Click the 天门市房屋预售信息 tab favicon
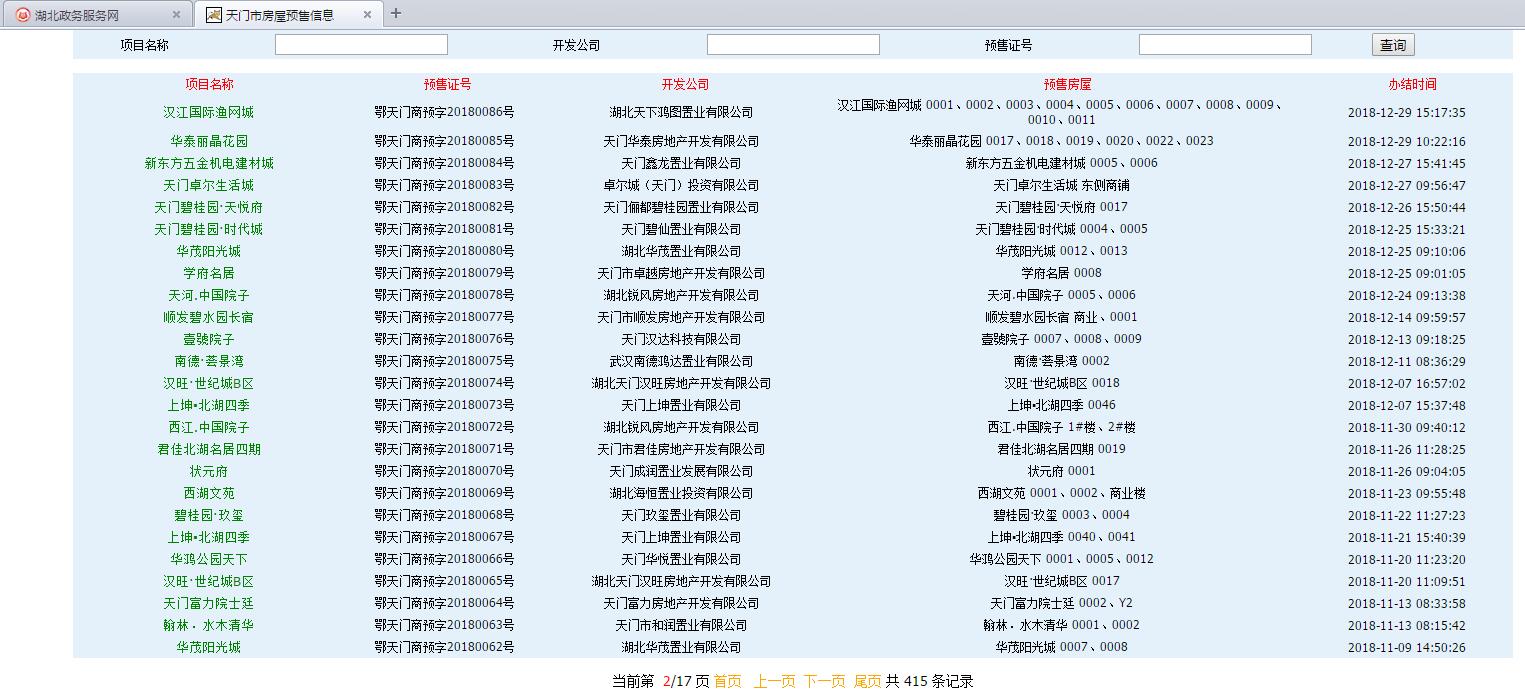 214,15
